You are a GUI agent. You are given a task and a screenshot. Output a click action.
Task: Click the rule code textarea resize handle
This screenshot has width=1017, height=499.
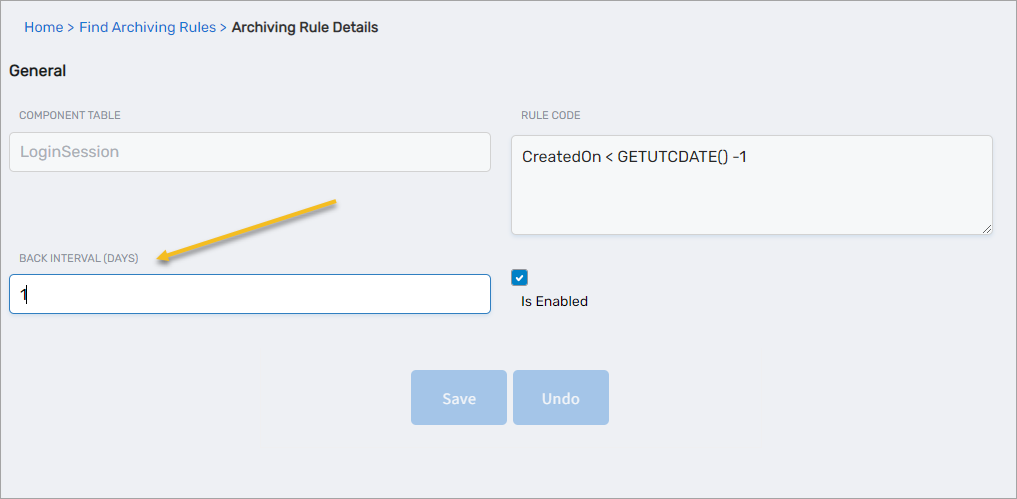pyautogui.click(x=986, y=228)
